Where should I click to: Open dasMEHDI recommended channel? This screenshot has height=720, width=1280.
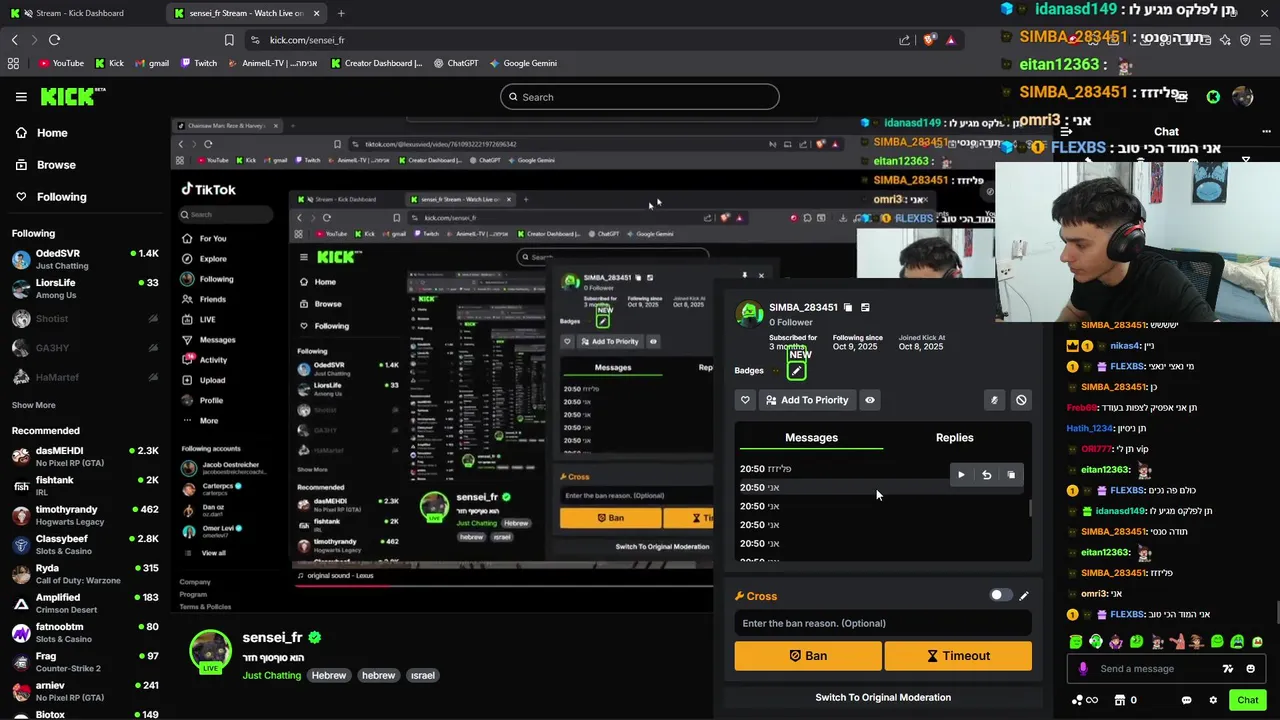85,457
